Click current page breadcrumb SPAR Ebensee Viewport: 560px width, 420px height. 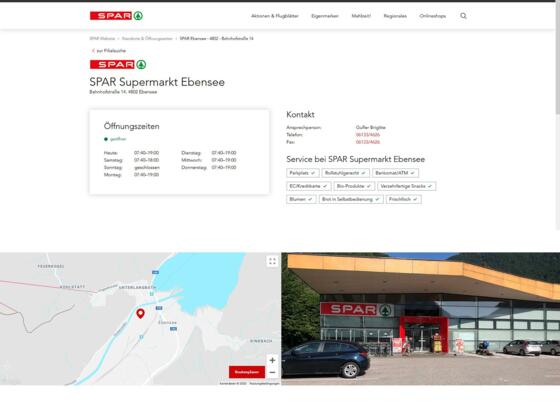216,39
